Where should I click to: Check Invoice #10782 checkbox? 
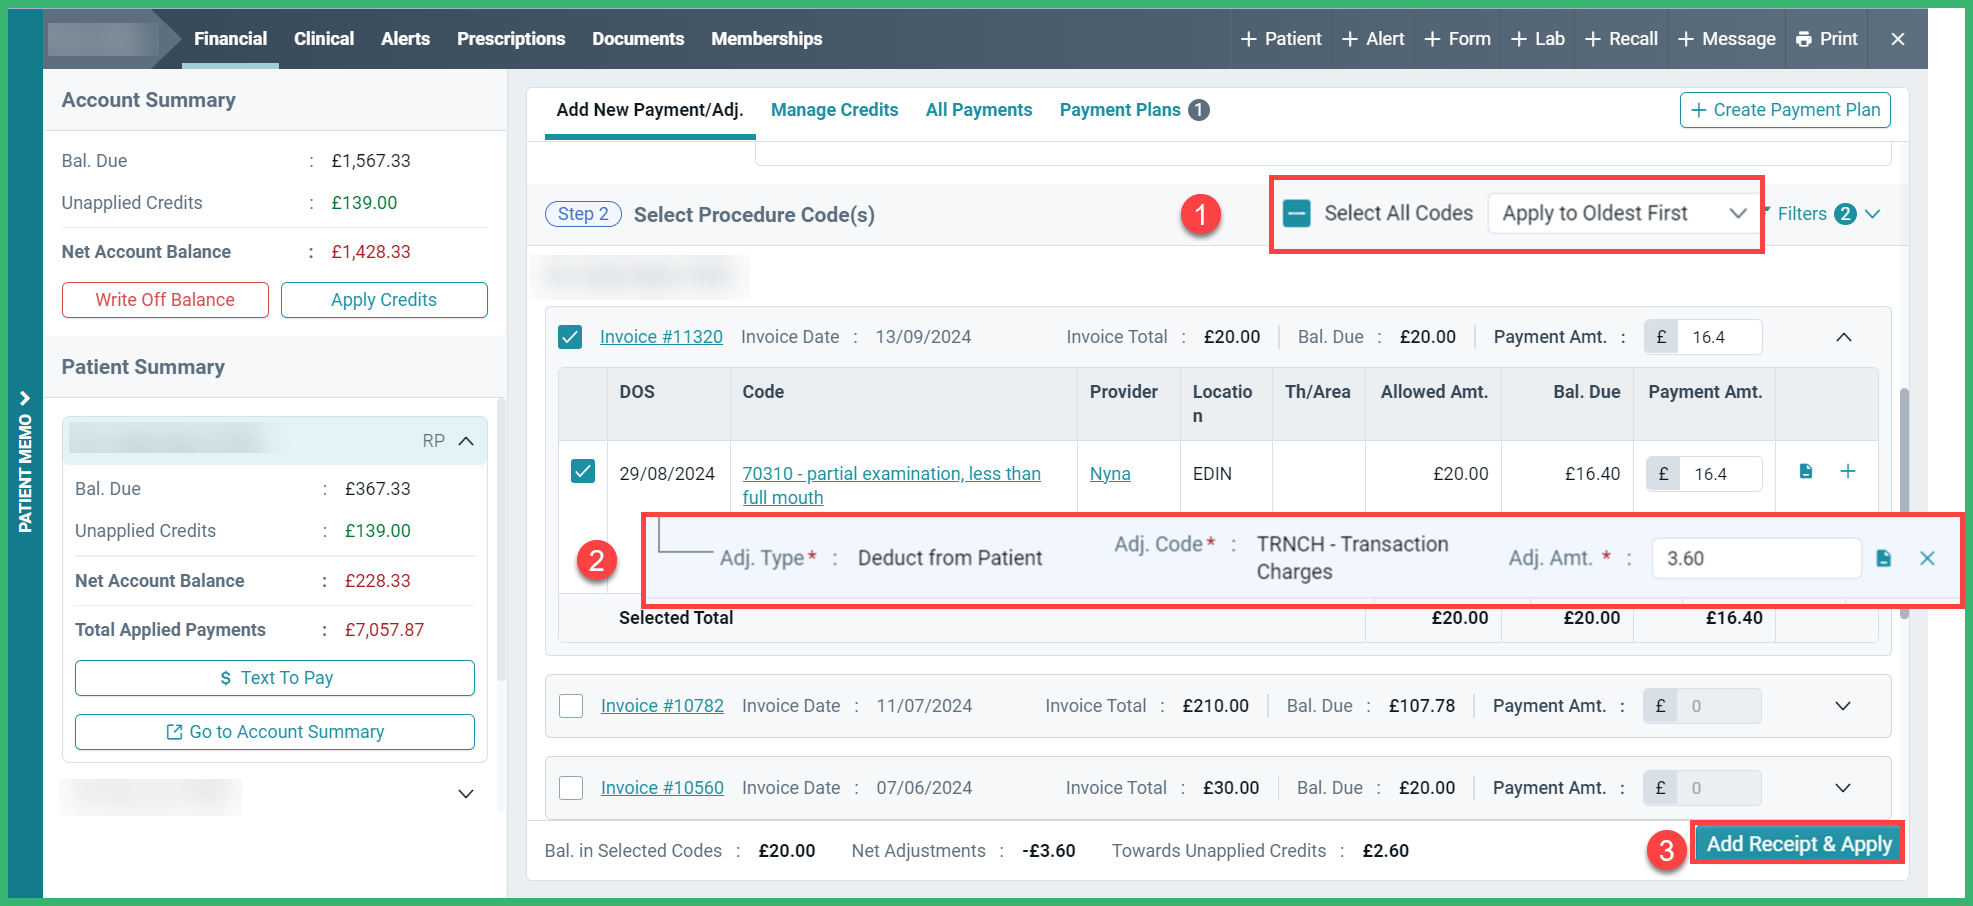point(571,706)
